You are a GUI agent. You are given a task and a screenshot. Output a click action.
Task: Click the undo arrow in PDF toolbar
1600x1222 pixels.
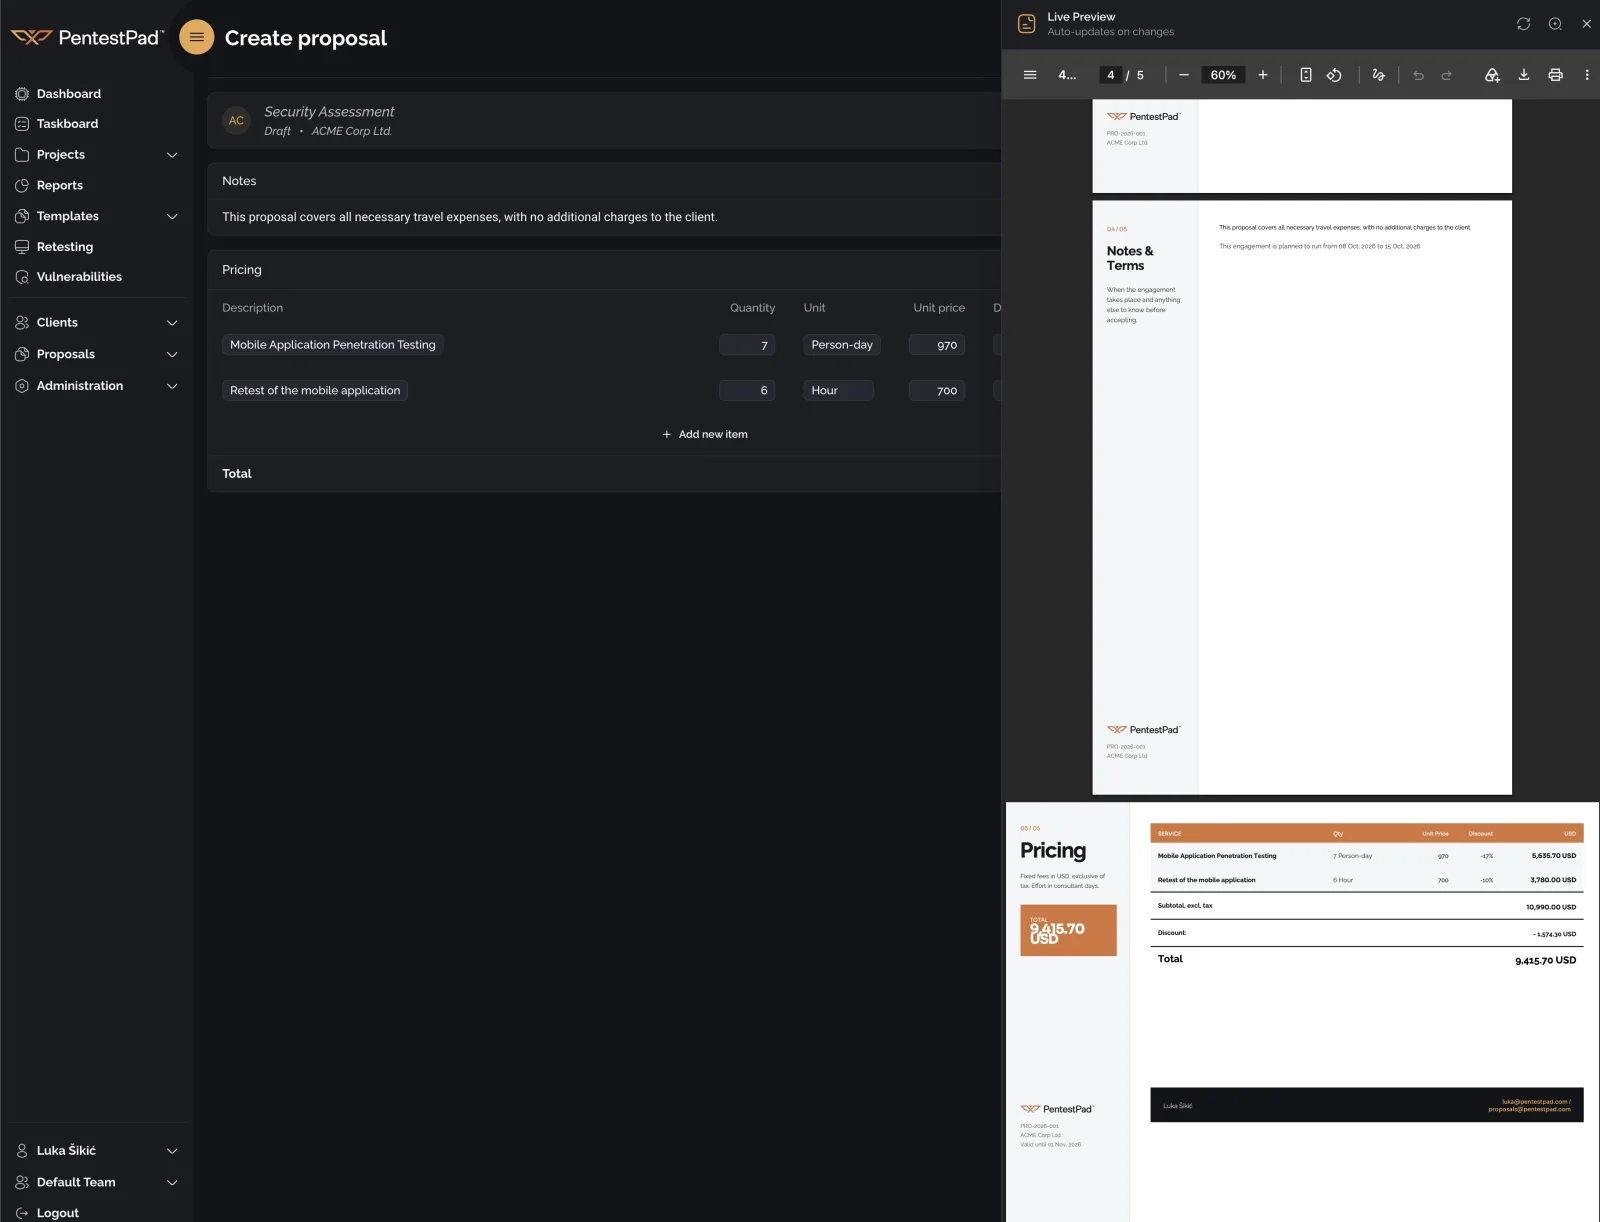tap(1418, 75)
